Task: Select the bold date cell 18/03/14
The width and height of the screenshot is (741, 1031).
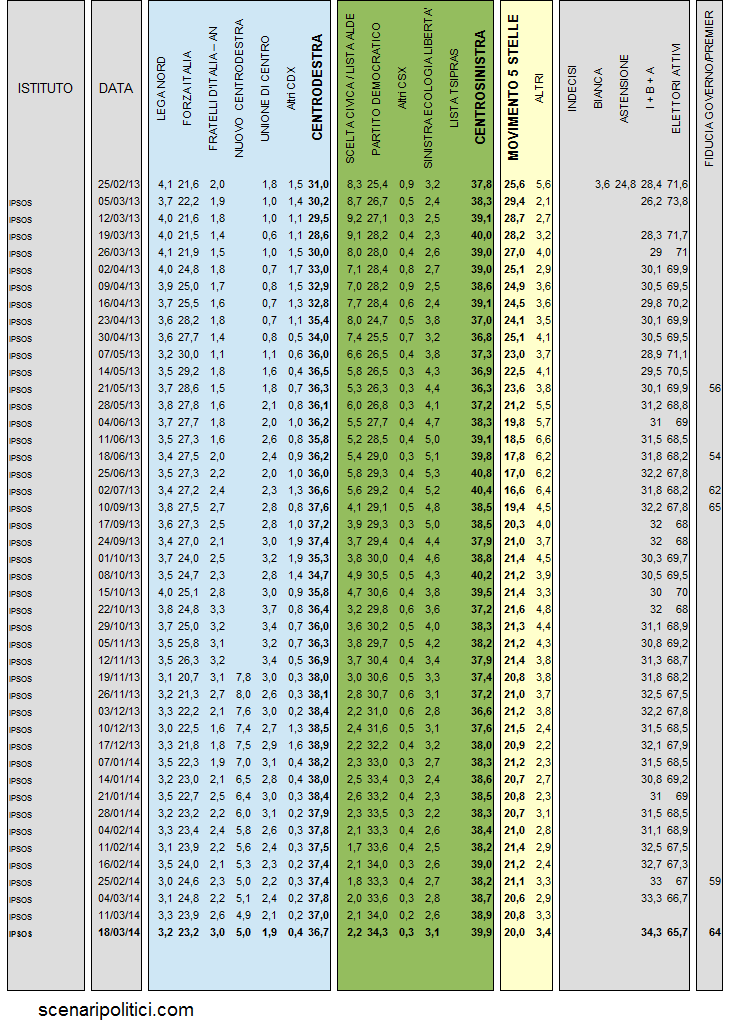Action: (x=119, y=932)
